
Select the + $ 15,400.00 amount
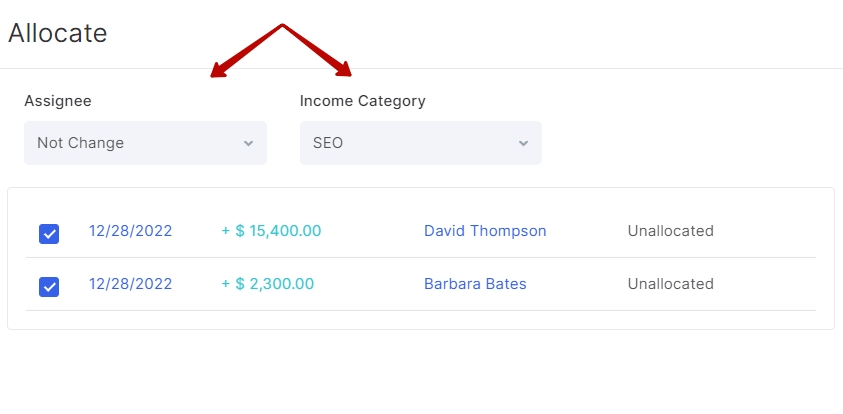(x=272, y=231)
